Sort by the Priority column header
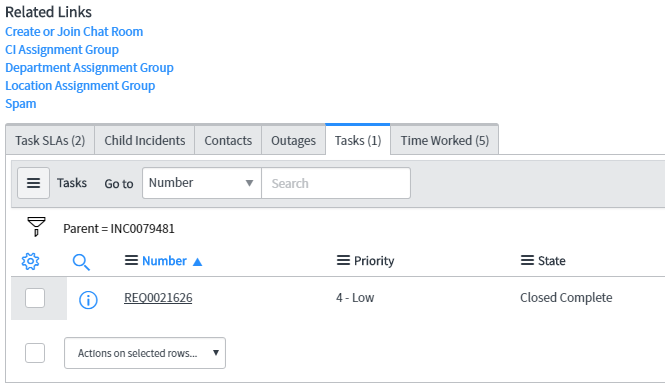Viewport: 665px width, 389px height. click(x=374, y=260)
